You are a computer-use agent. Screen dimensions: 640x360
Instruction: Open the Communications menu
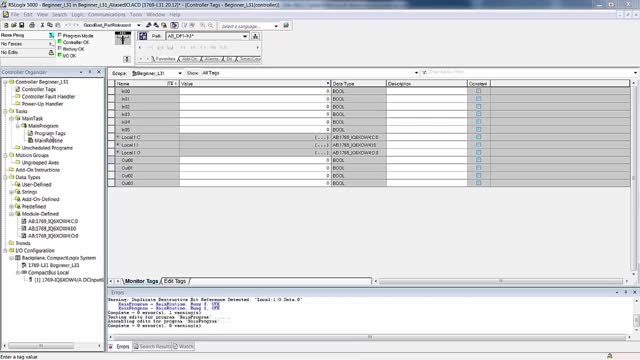tap(107, 15)
